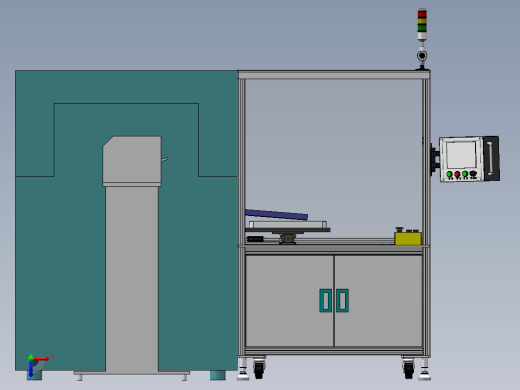Click the red X axis of the coordinate triad

(41, 359)
